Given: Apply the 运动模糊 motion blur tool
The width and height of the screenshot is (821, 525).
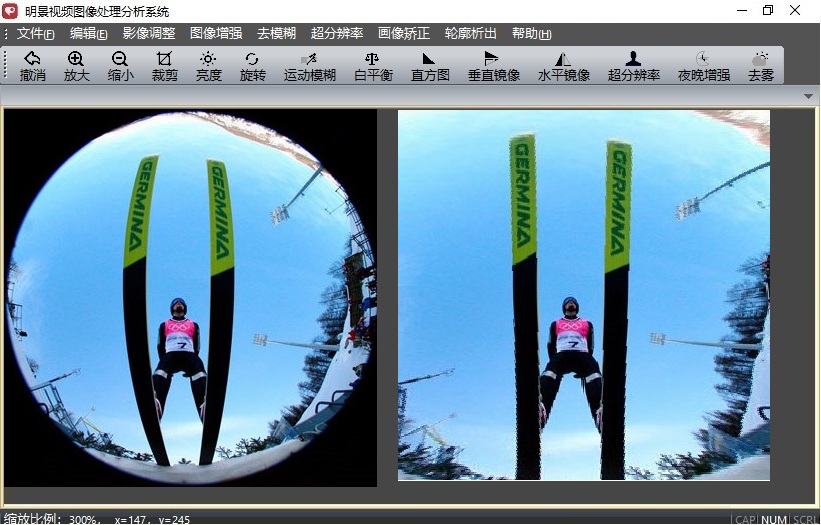Looking at the screenshot, I should coord(309,66).
